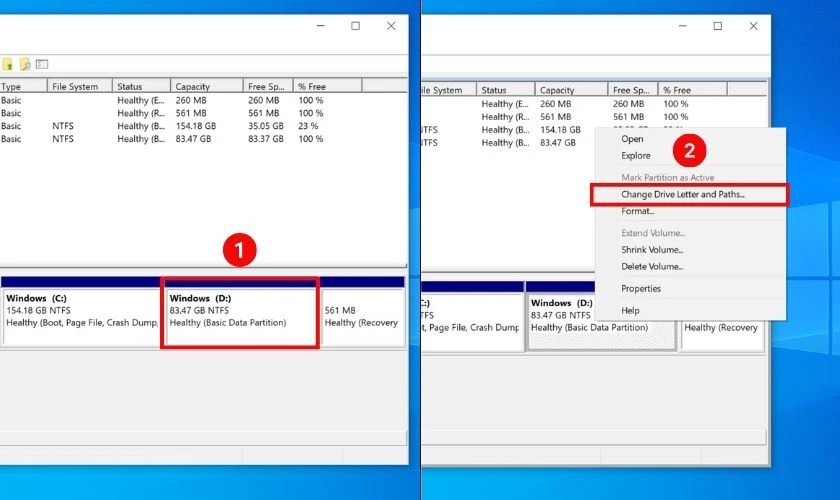The width and height of the screenshot is (840, 500).
Task: Click the % Free column header in right window
Action: (x=693, y=90)
